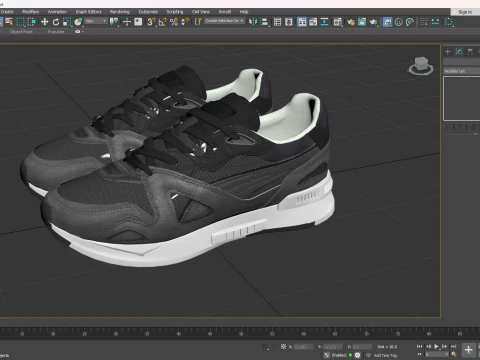Open the Schematic View icon

click(x=324, y=22)
